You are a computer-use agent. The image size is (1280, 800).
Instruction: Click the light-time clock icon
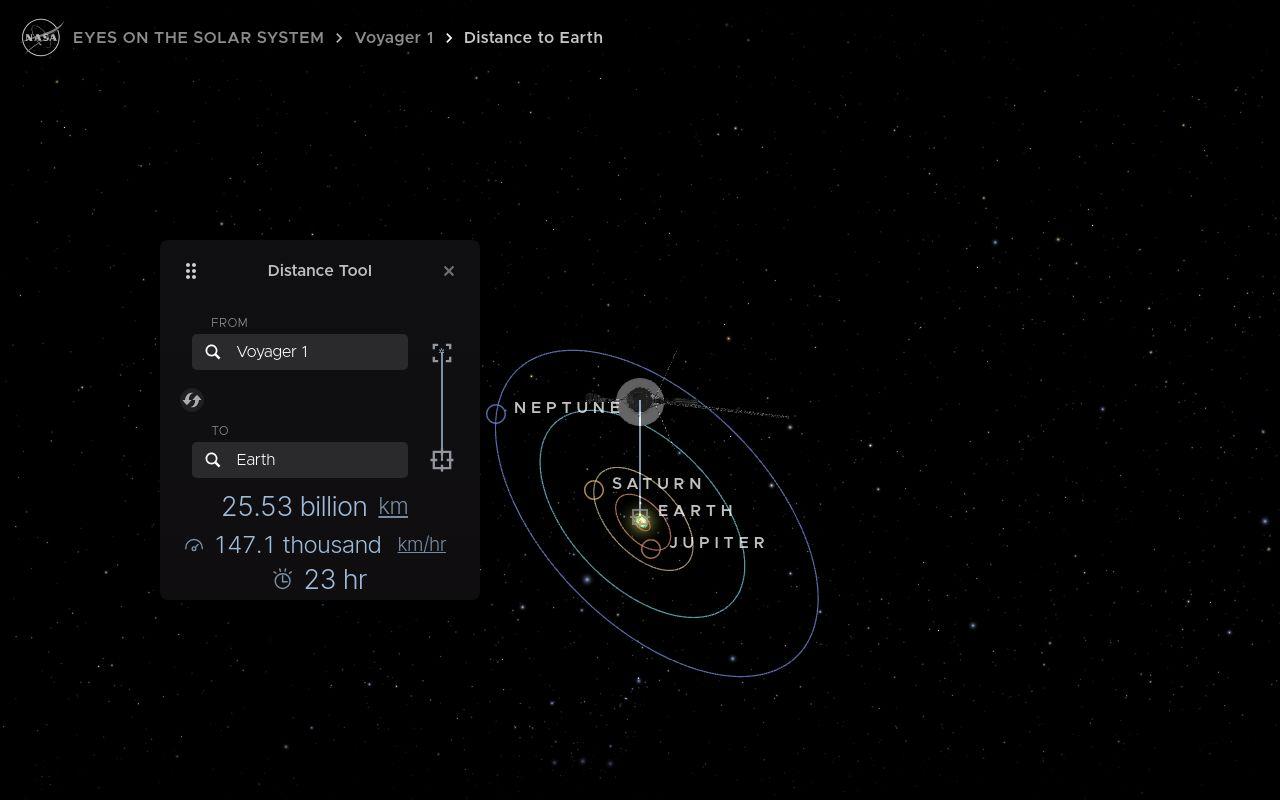[x=283, y=580]
